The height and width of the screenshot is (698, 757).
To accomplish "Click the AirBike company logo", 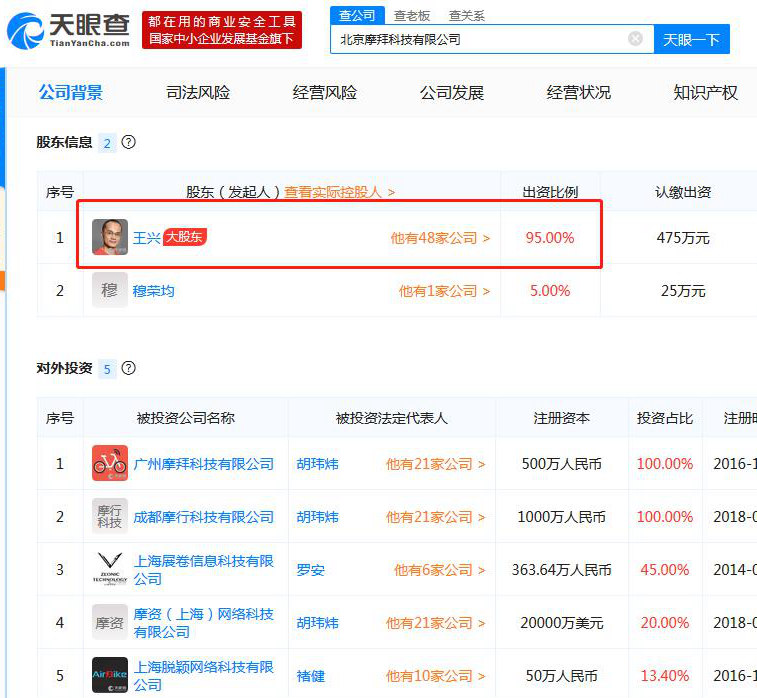I will (110, 675).
